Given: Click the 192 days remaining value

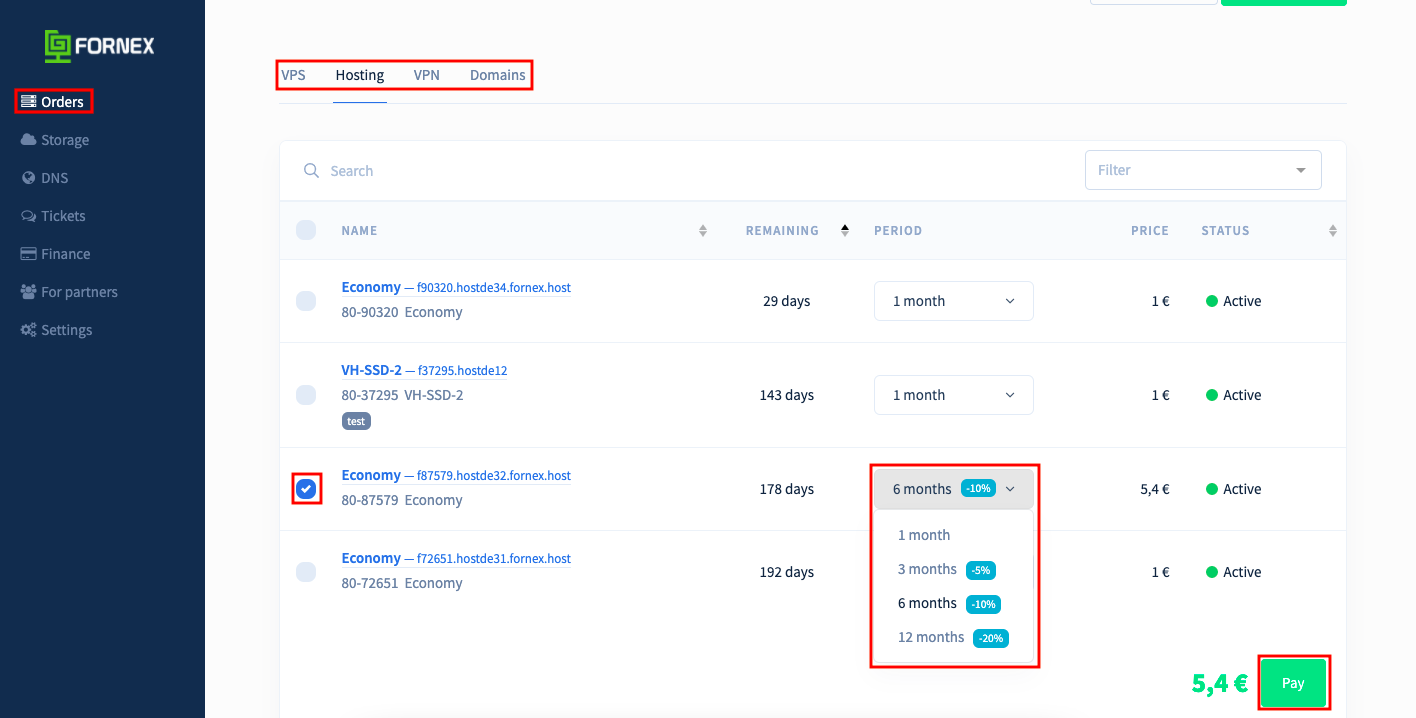Looking at the screenshot, I should 786,572.
